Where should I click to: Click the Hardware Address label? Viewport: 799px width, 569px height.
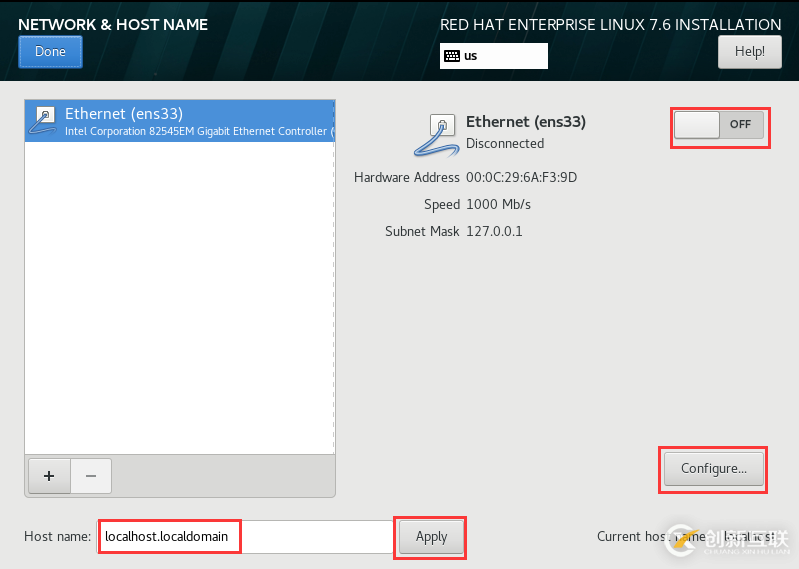pyautogui.click(x=407, y=178)
